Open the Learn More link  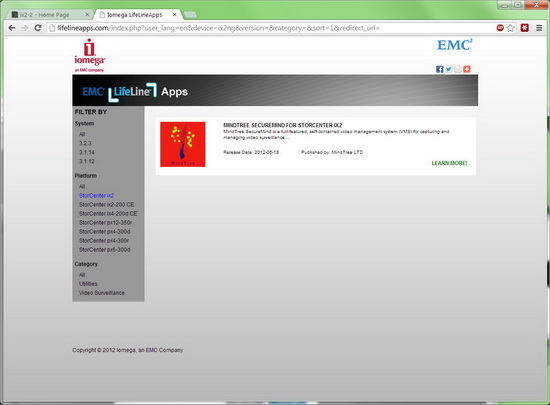coord(449,163)
